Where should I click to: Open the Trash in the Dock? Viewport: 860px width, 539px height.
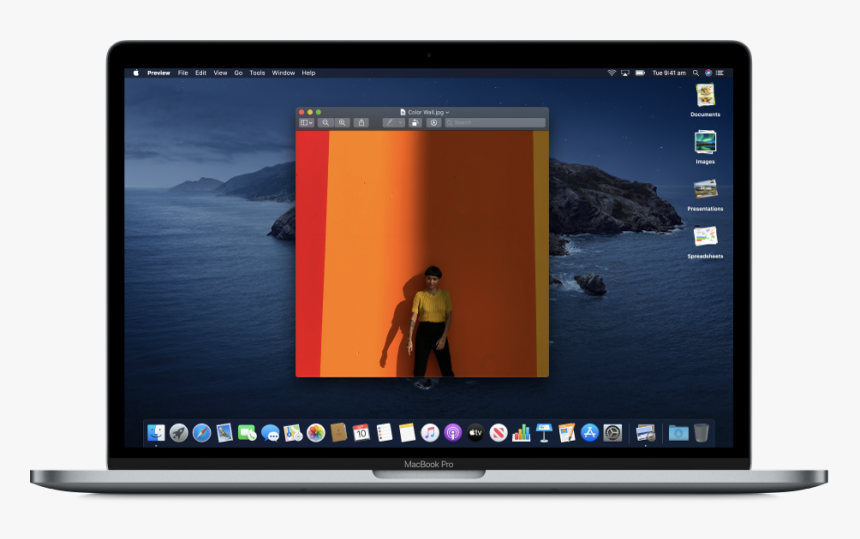(x=701, y=433)
